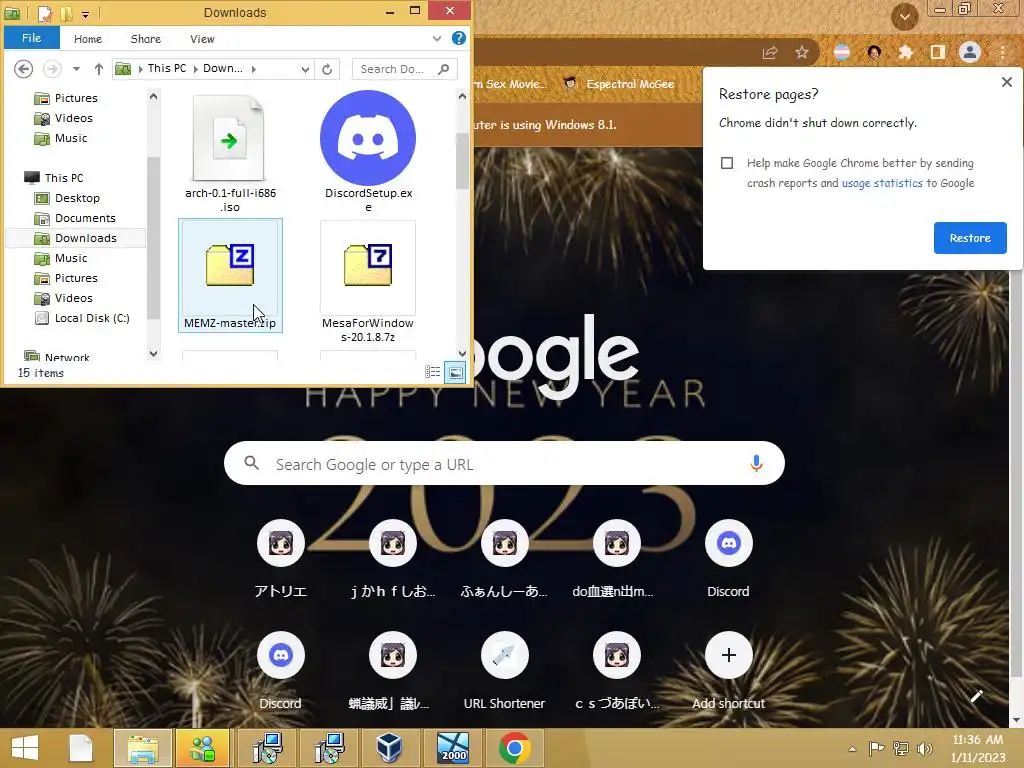Click the Explorer Forward arrow button
Image resolution: width=1024 pixels, height=768 pixels.
(x=52, y=69)
